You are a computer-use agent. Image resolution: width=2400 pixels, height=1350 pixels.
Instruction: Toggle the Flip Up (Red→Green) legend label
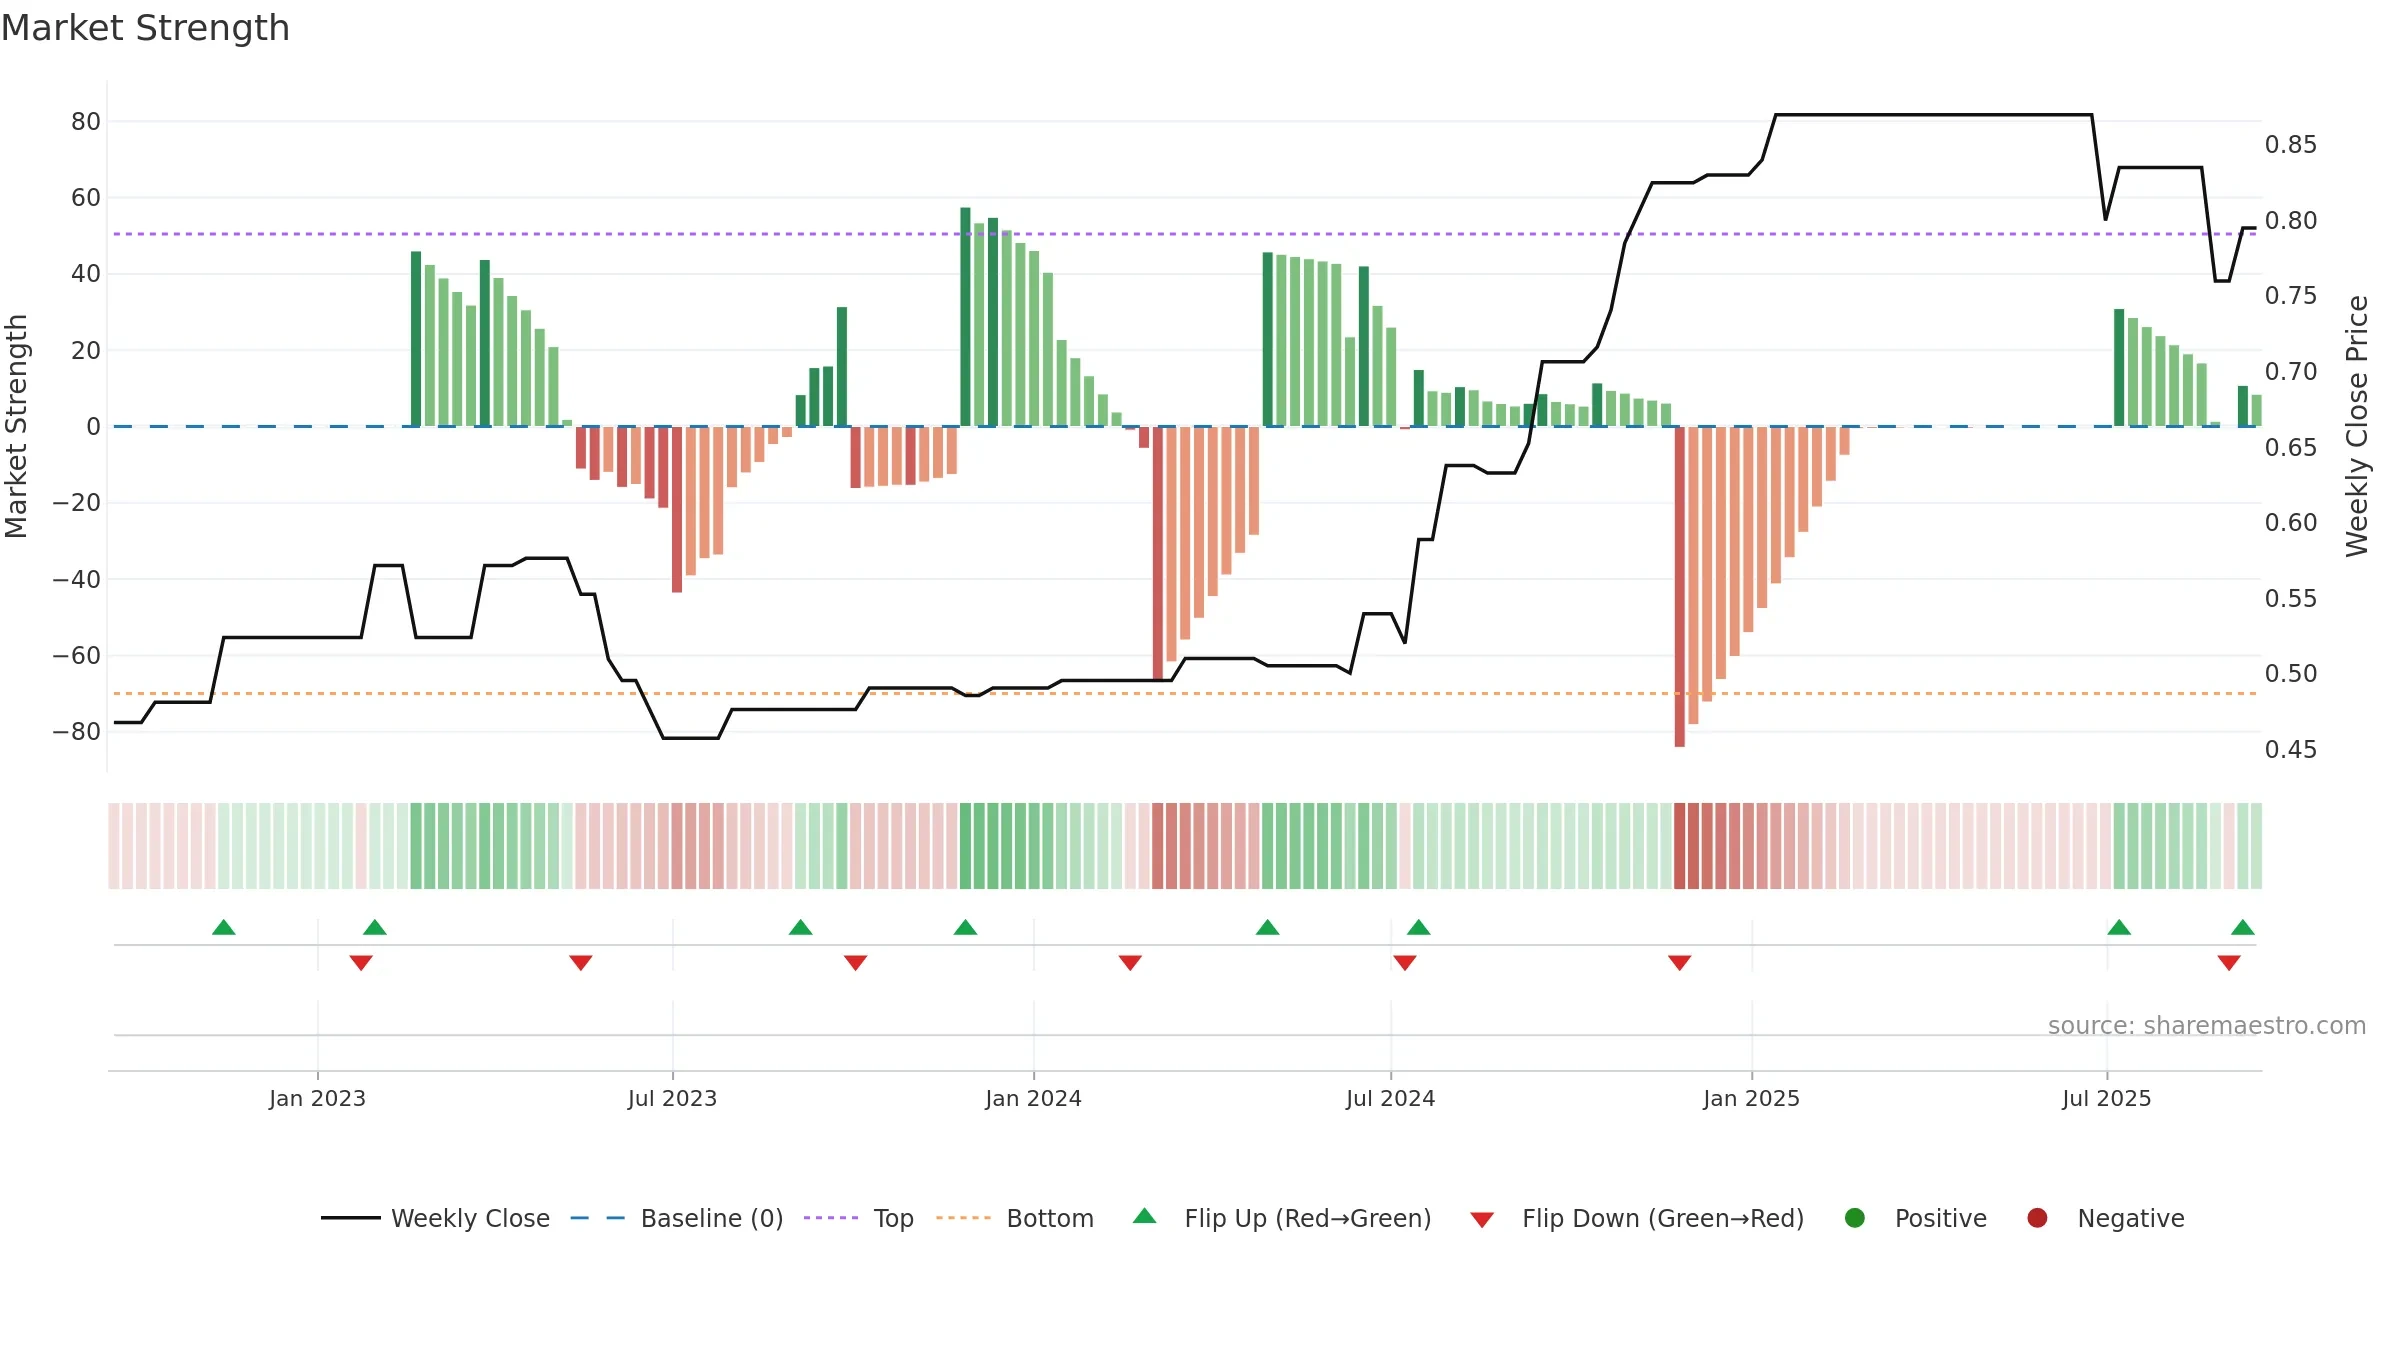[1308, 1218]
